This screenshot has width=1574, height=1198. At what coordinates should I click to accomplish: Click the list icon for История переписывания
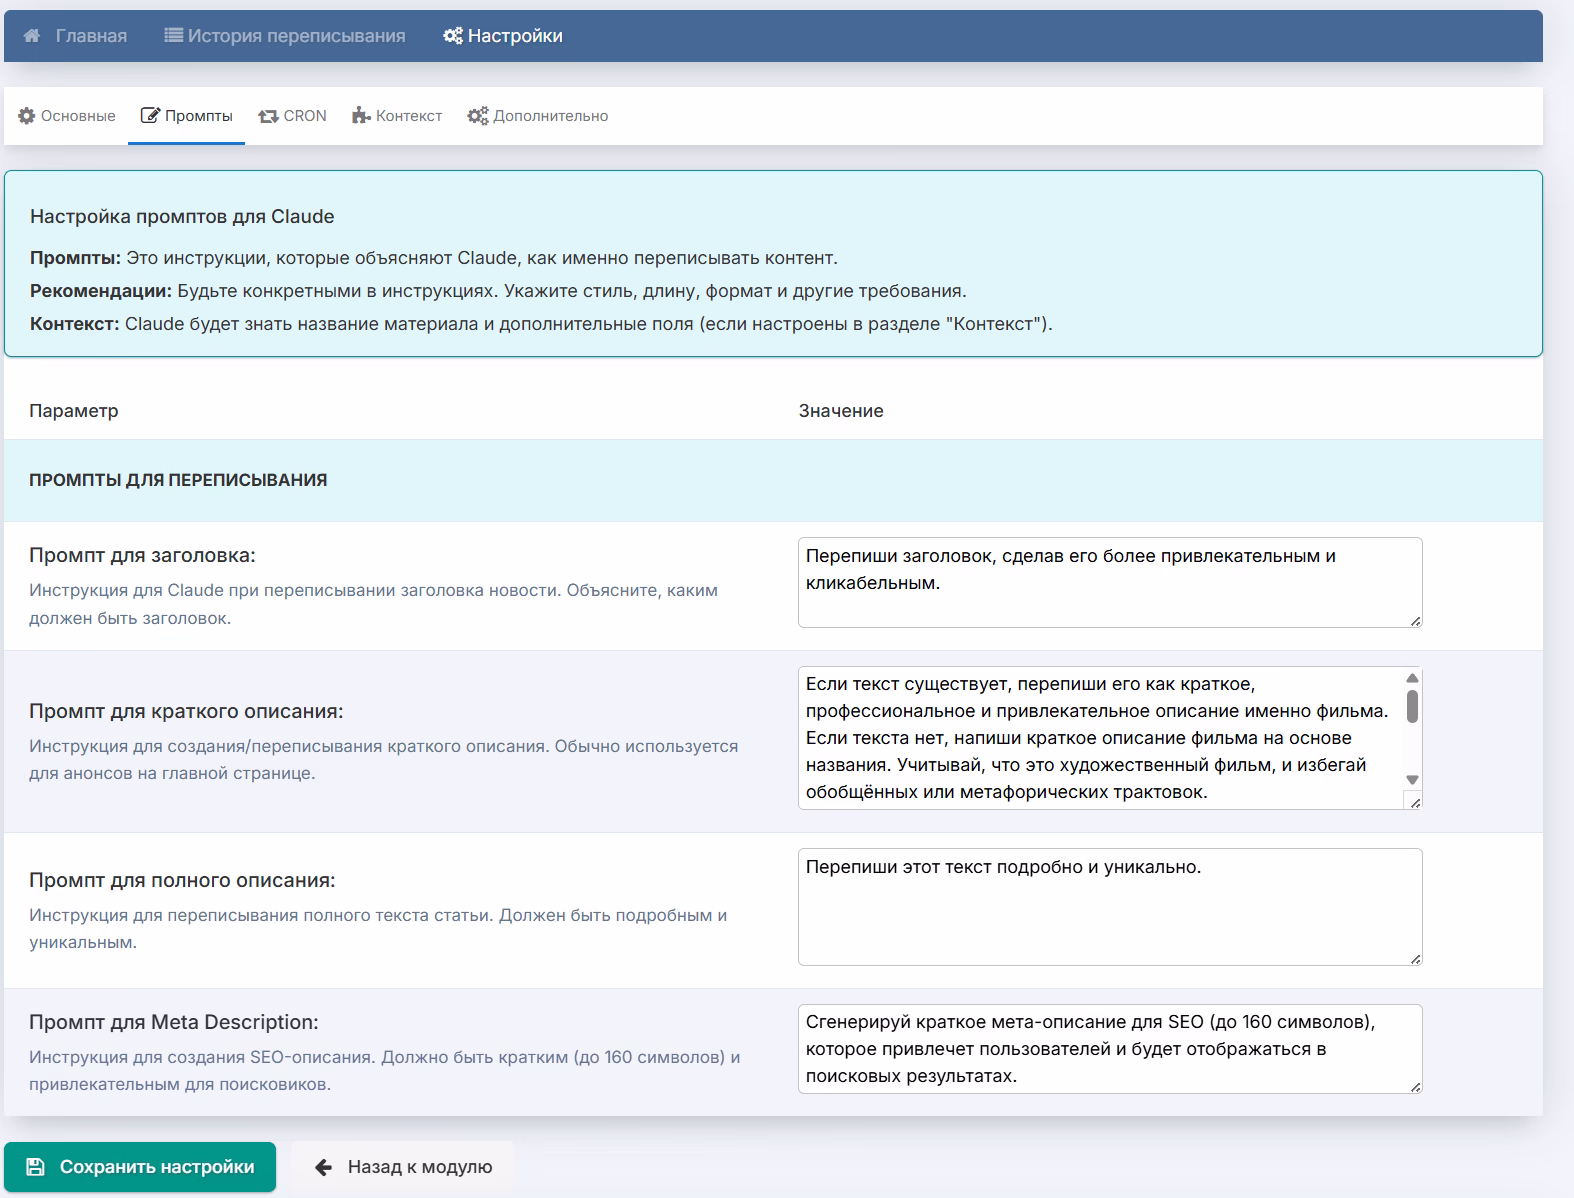click(173, 36)
